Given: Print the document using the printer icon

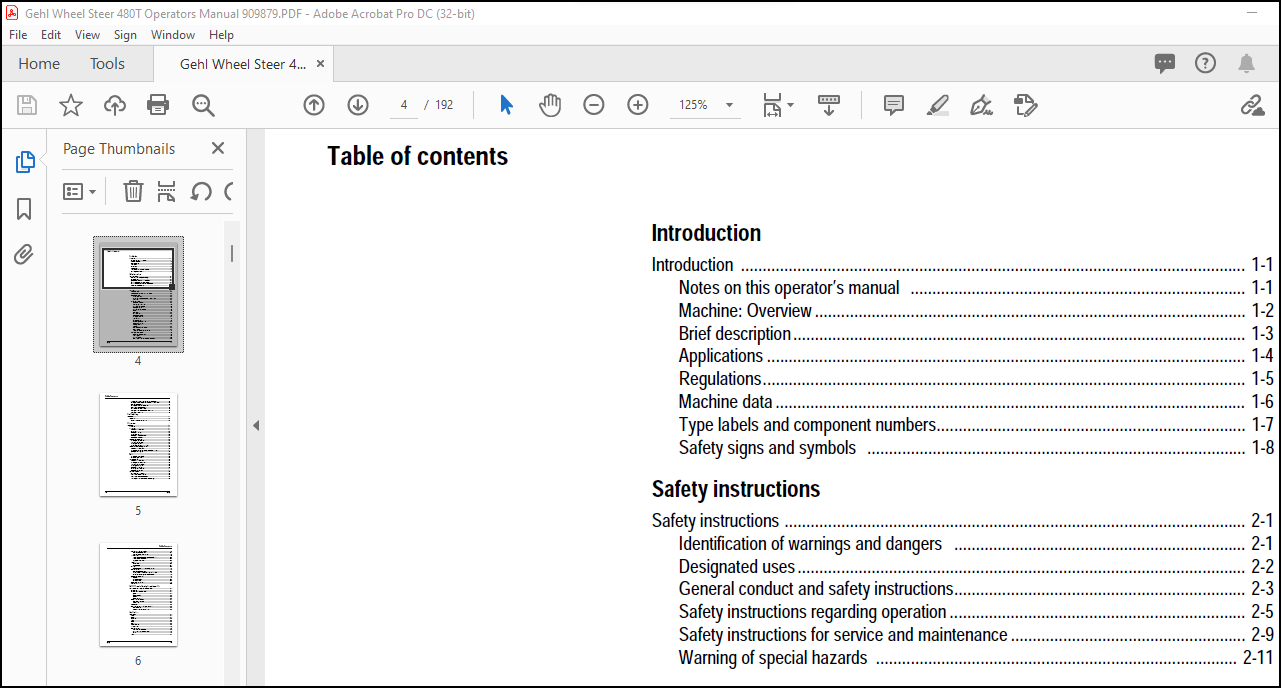Looking at the screenshot, I should [x=158, y=105].
